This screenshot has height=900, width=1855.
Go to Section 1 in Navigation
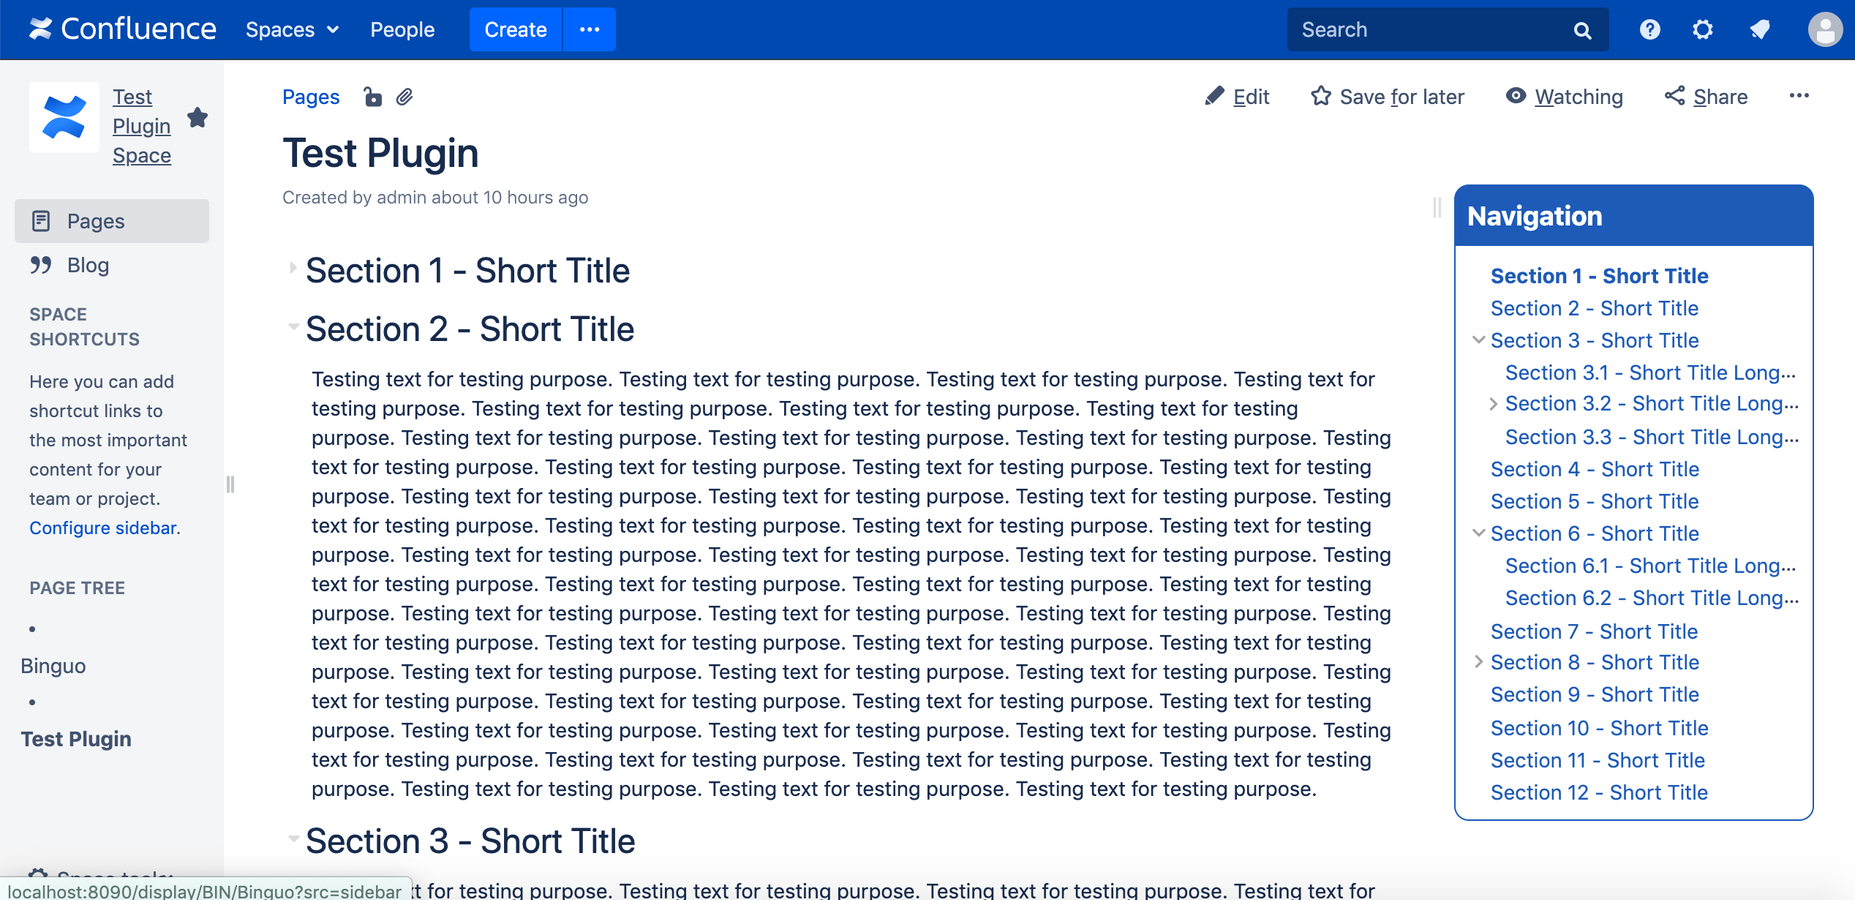(x=1599, y=276)
